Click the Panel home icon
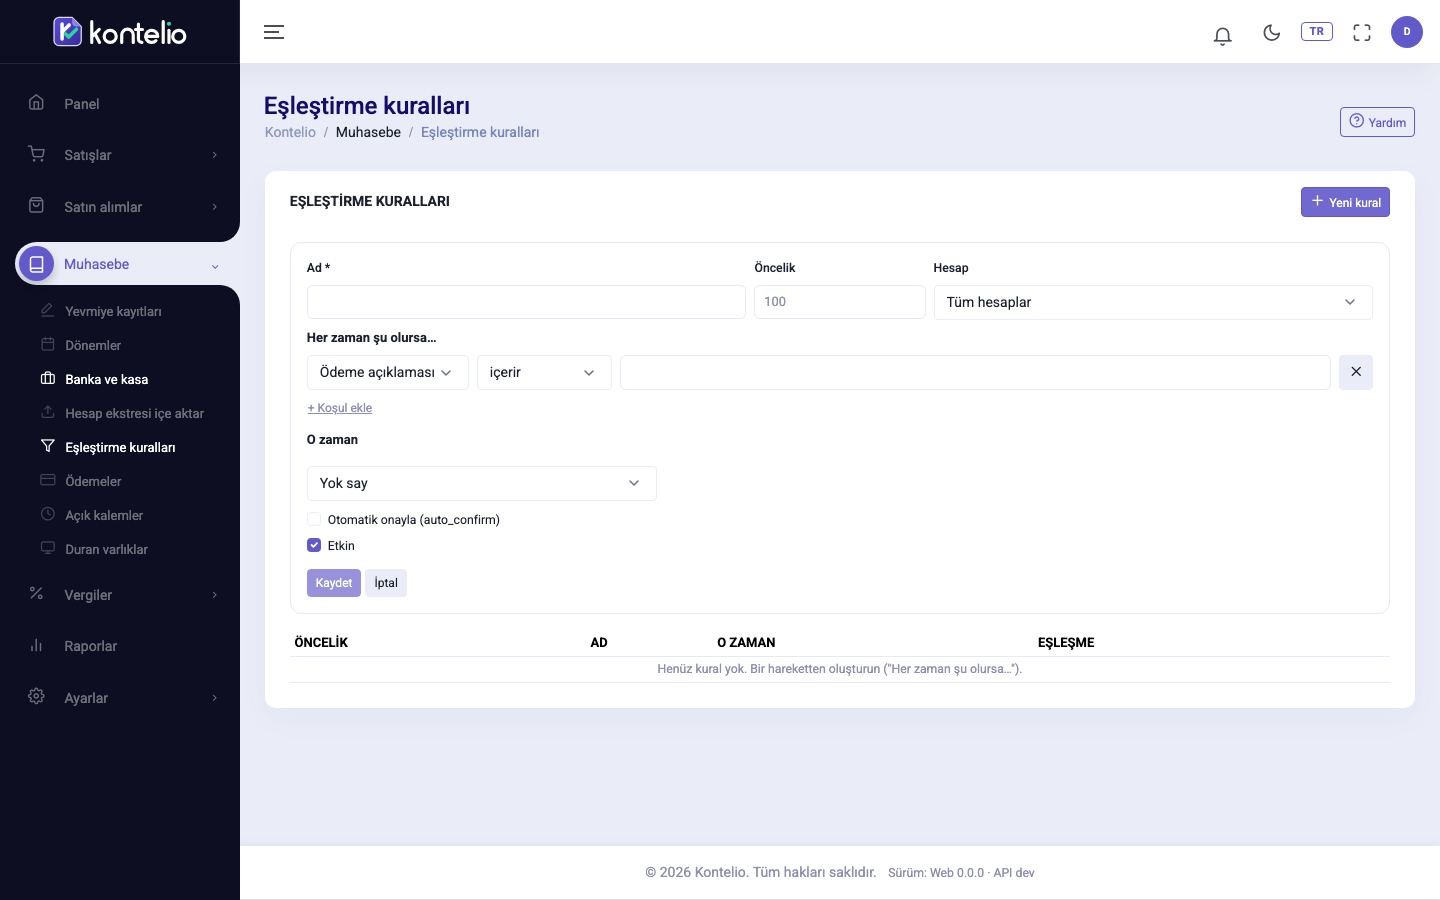The height and width of the screenshot is (900, 1440). click(37, 102)
